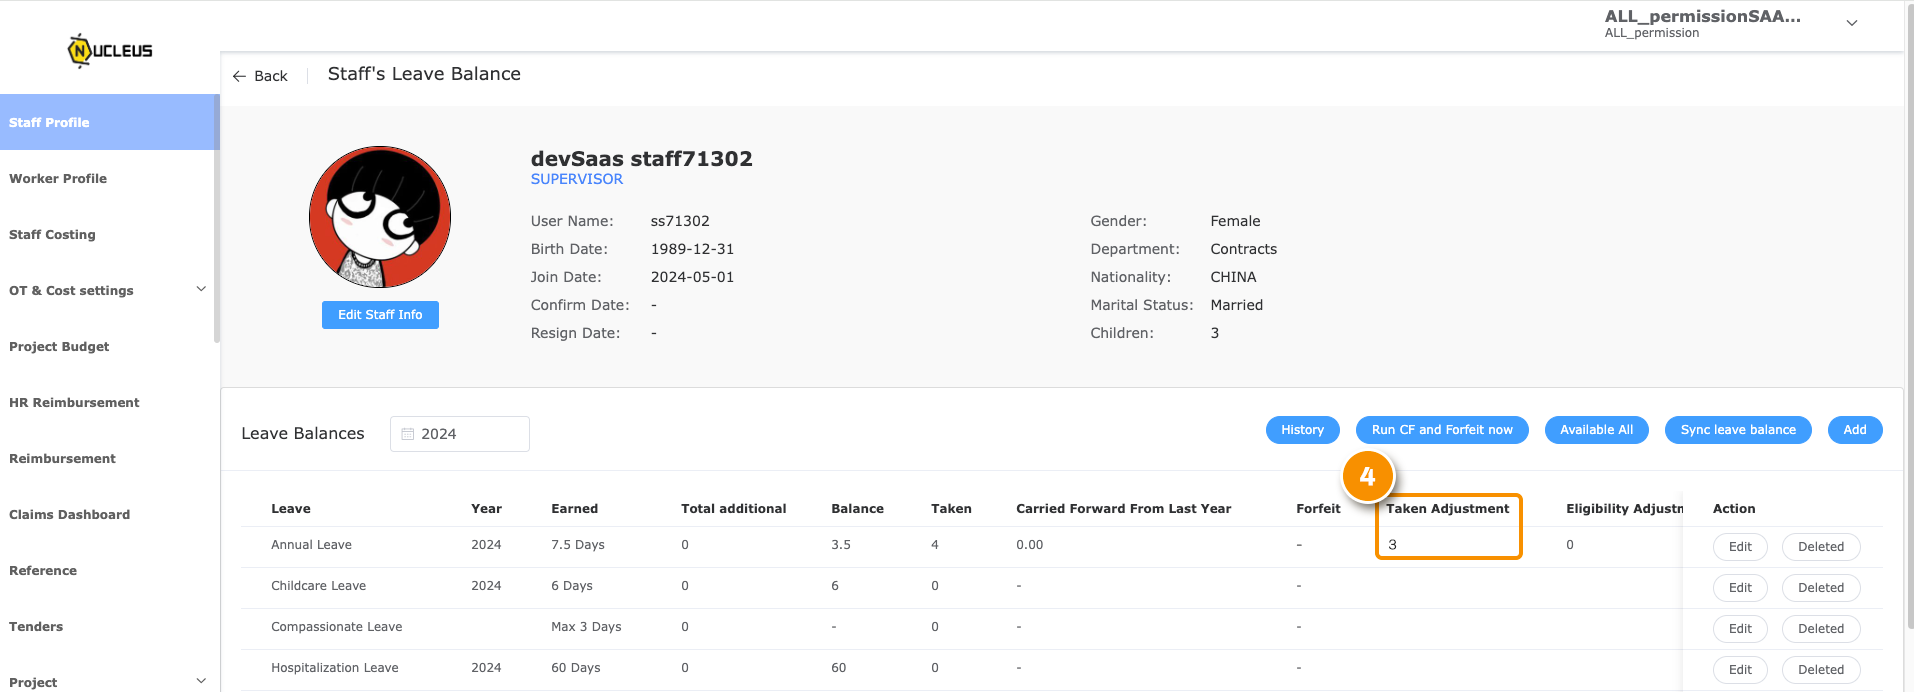Run CF and Forfeit now
1914x692 pixels.
coord(1442,430)
